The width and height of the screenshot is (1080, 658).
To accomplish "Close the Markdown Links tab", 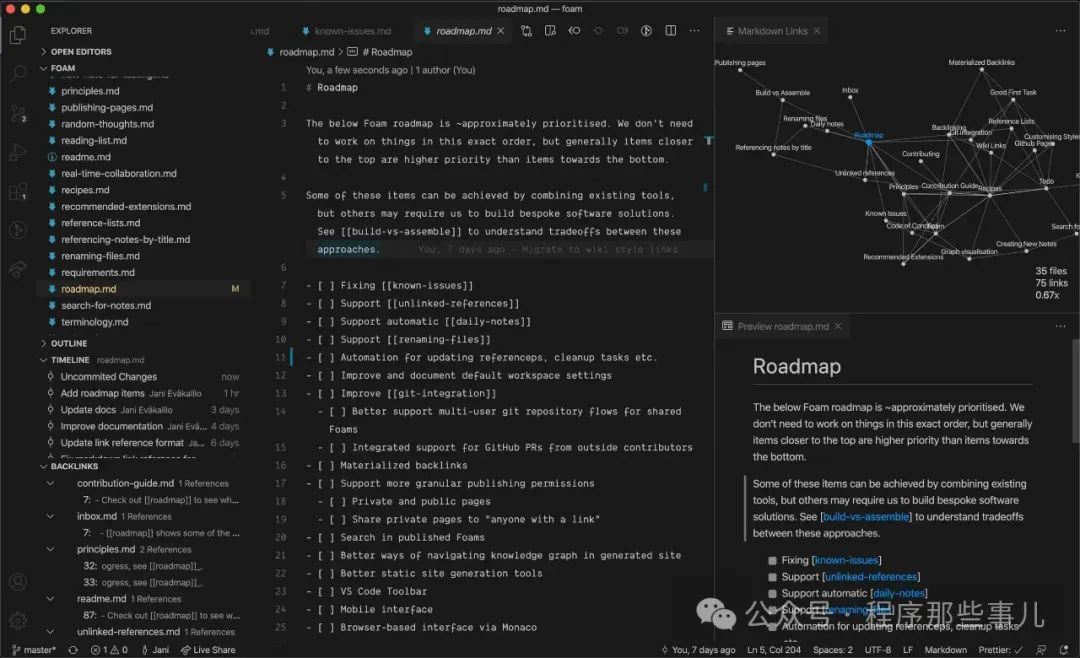I will (817, 31).
